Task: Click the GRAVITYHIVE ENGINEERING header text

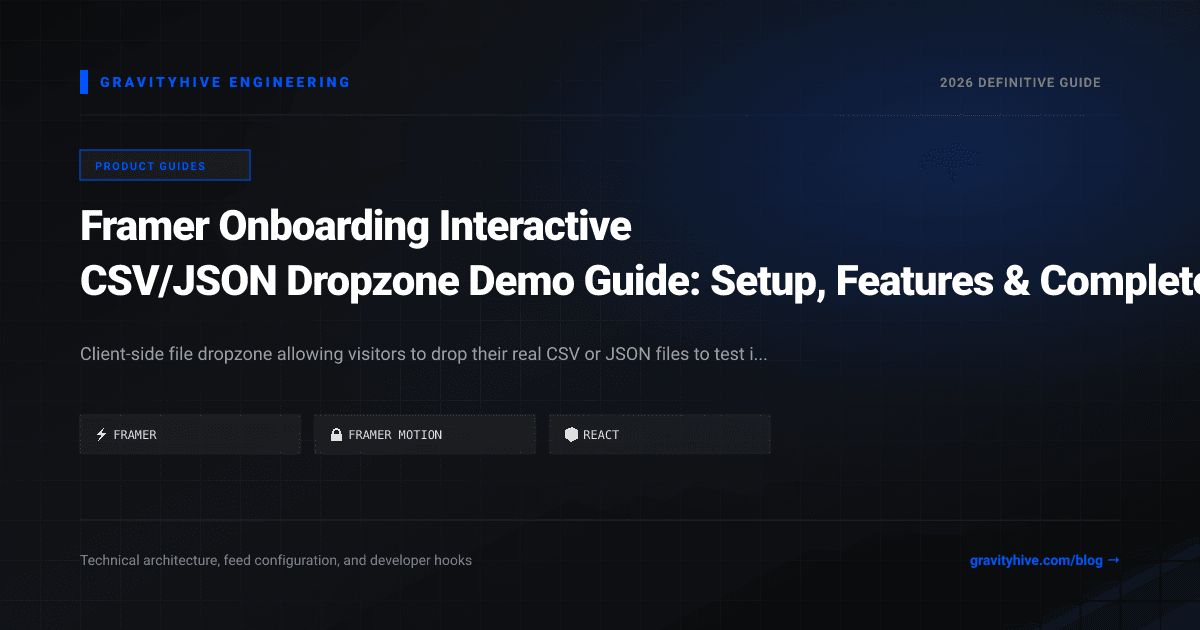Action: 225,82
